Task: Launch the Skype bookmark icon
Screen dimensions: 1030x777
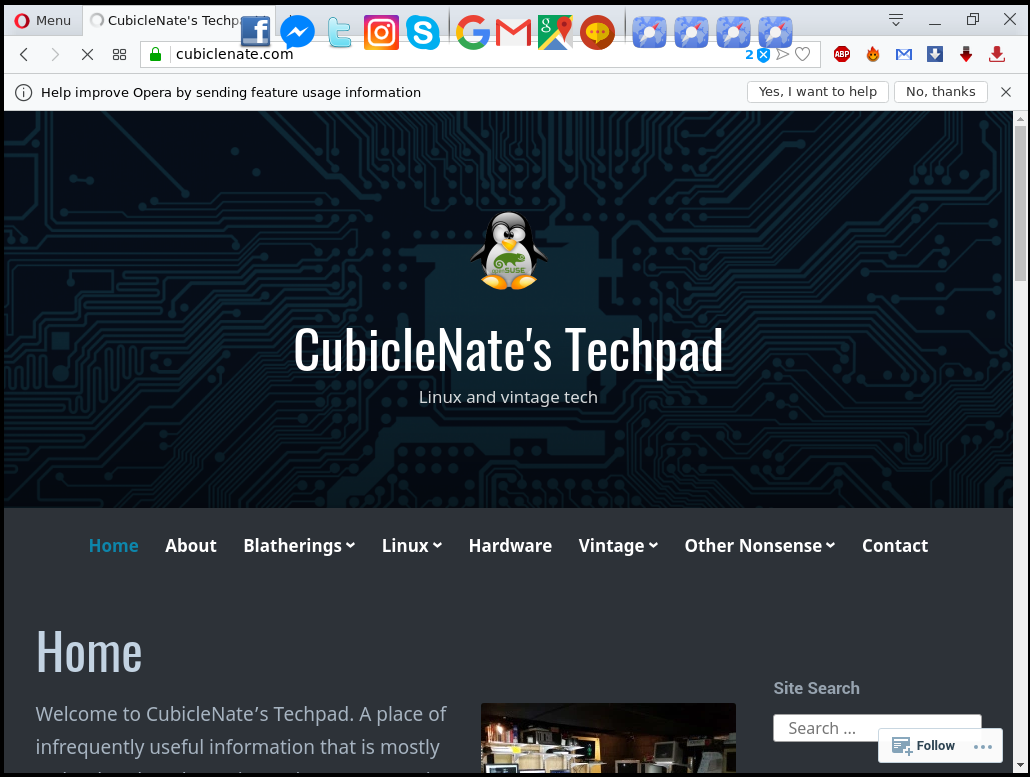Action: (x=423, y=32)
